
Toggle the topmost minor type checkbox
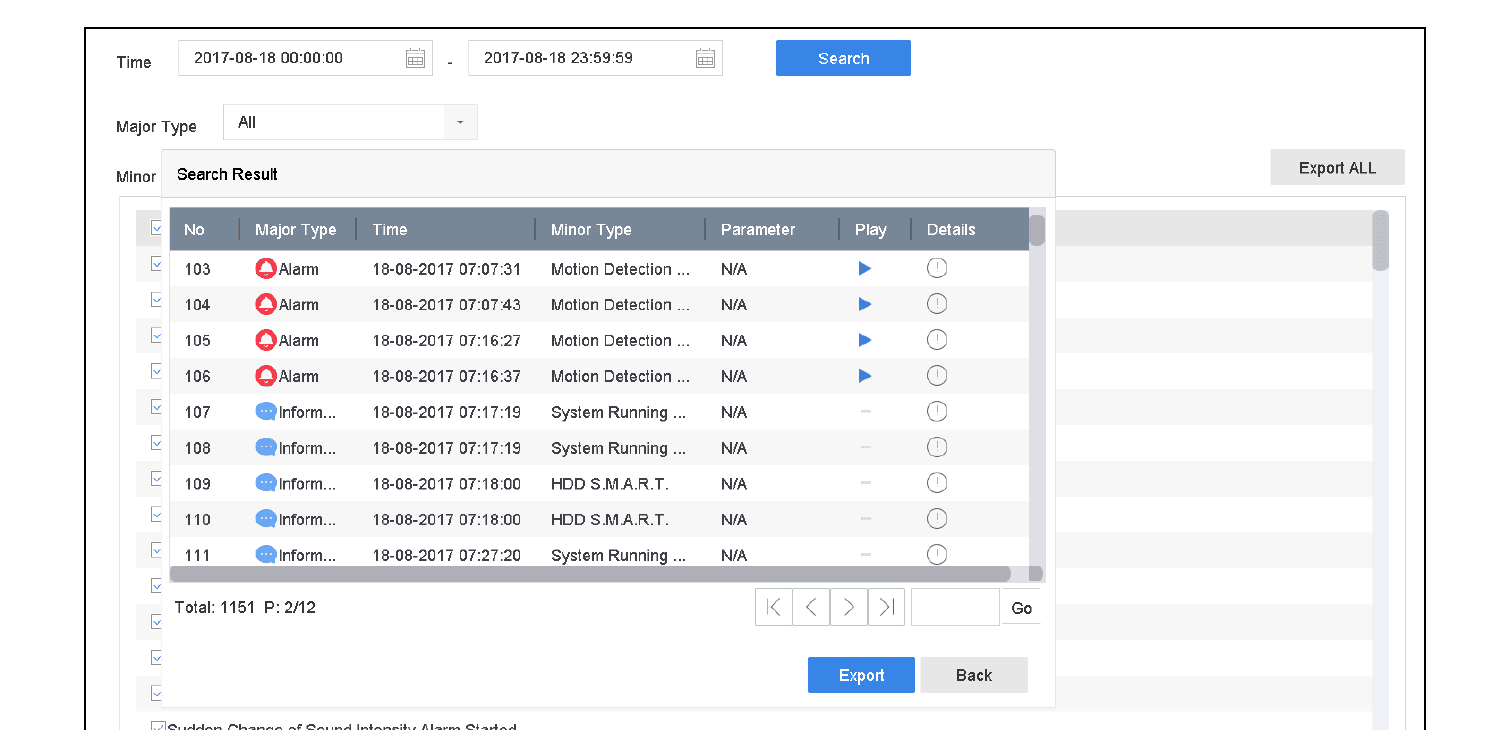tap(156, 228)
